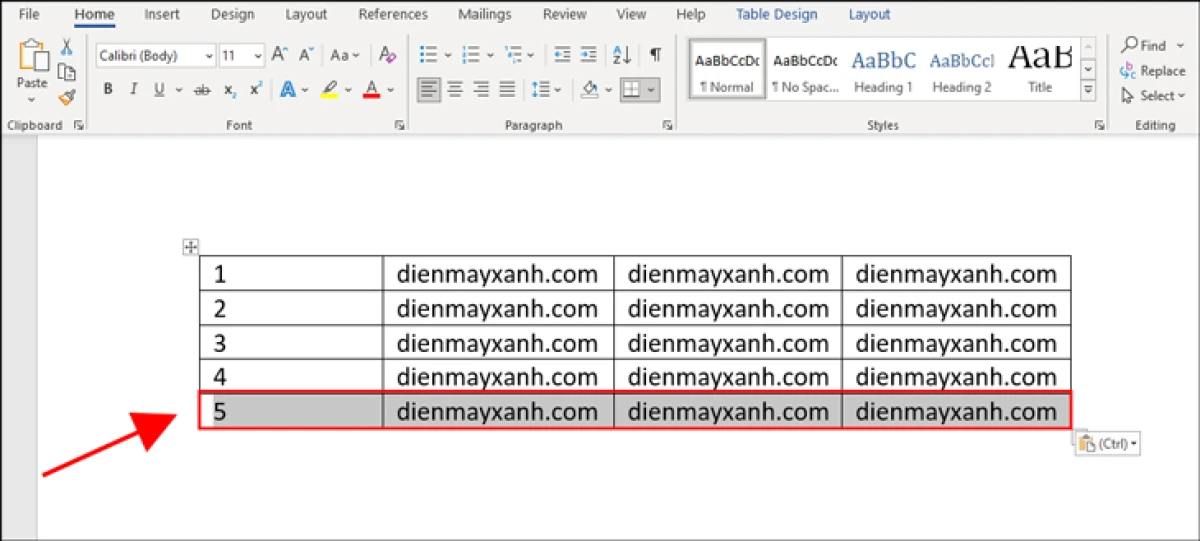Apply the Normal style
The height and width of the screenshot is (541, 1200).
point(727,69)
